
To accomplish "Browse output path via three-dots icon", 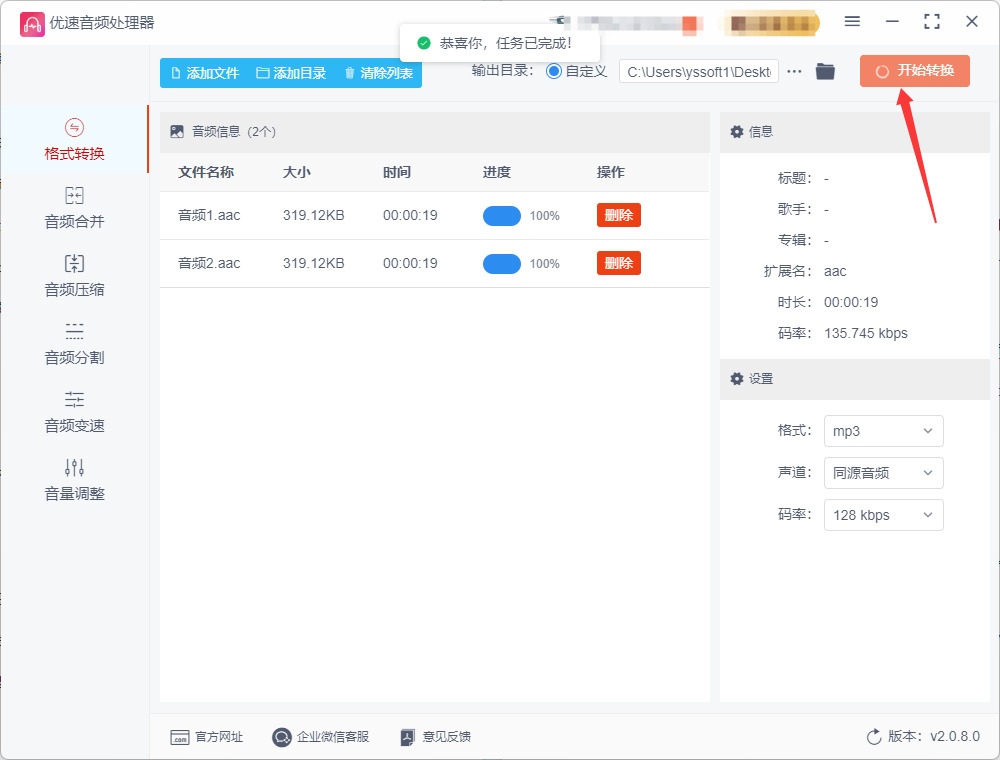I will click(794, 71).
